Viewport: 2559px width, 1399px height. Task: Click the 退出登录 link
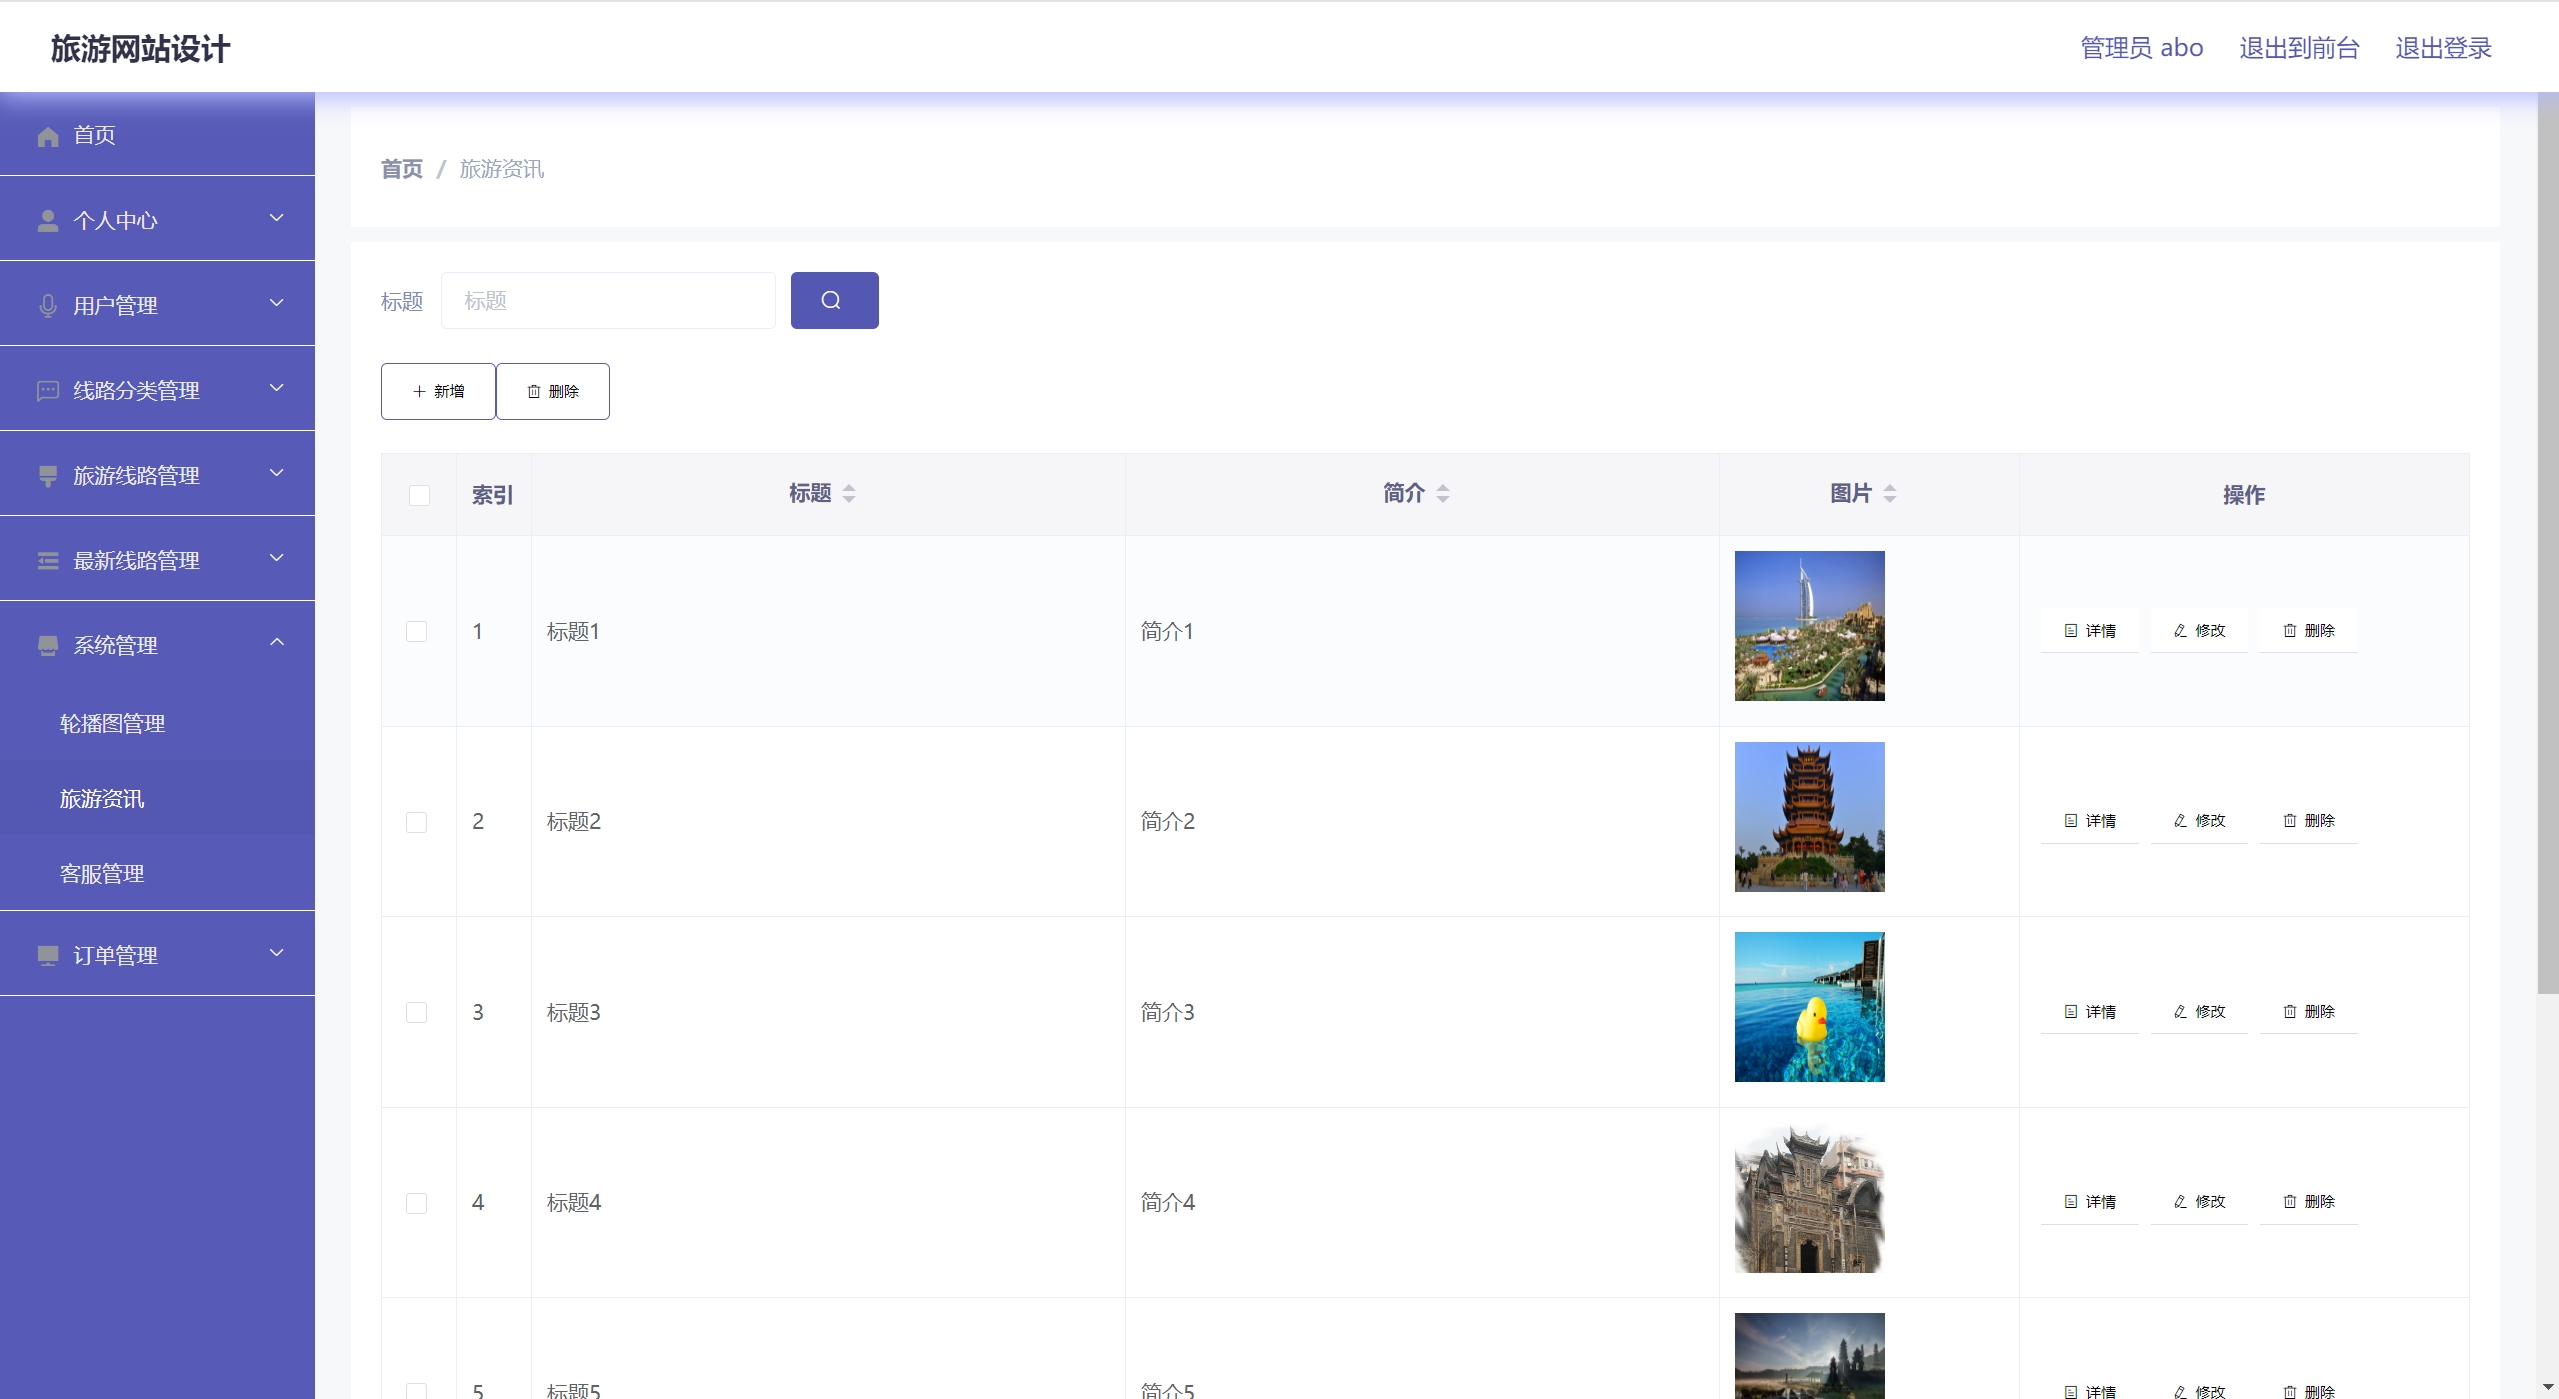coord(2443,48)
